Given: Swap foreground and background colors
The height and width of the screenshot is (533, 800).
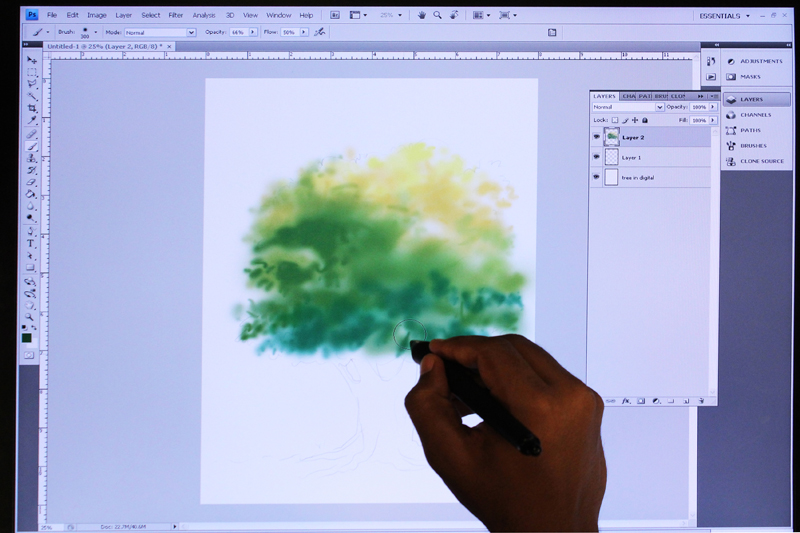Looking at the screenshot, I should pyautogui.click(x=34, y=328).
